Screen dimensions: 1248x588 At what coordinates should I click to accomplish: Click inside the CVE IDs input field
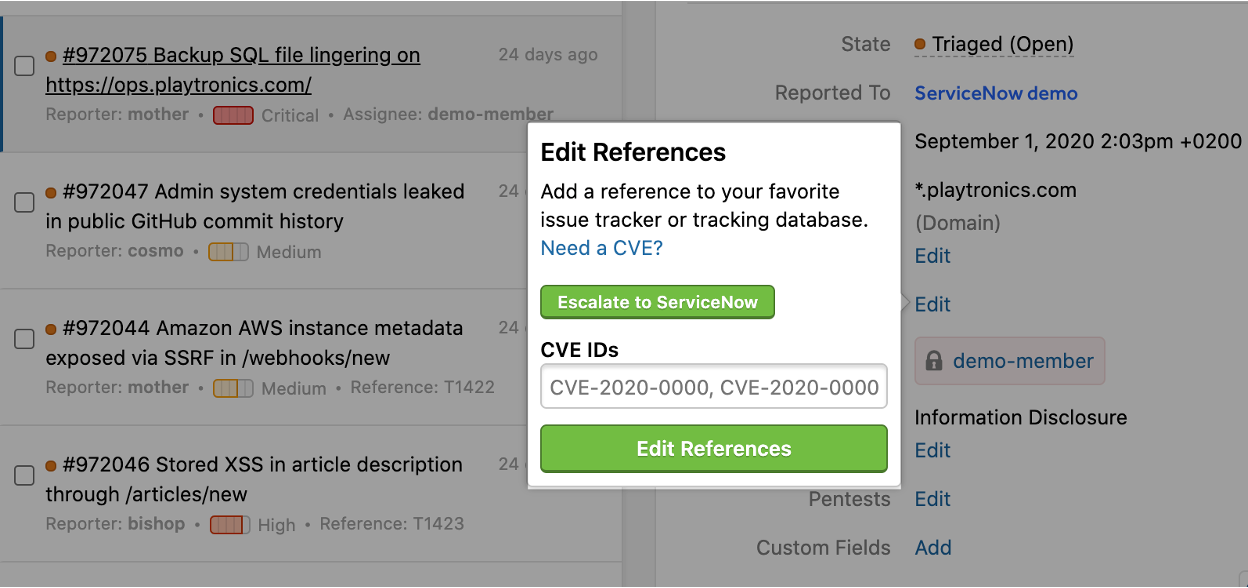coord(713,386)
